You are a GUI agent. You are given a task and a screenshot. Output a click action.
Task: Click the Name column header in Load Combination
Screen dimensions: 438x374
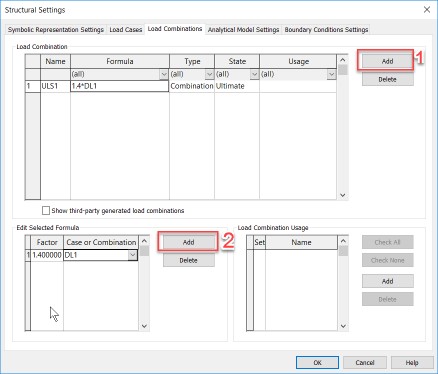click(x=55, y=61)
